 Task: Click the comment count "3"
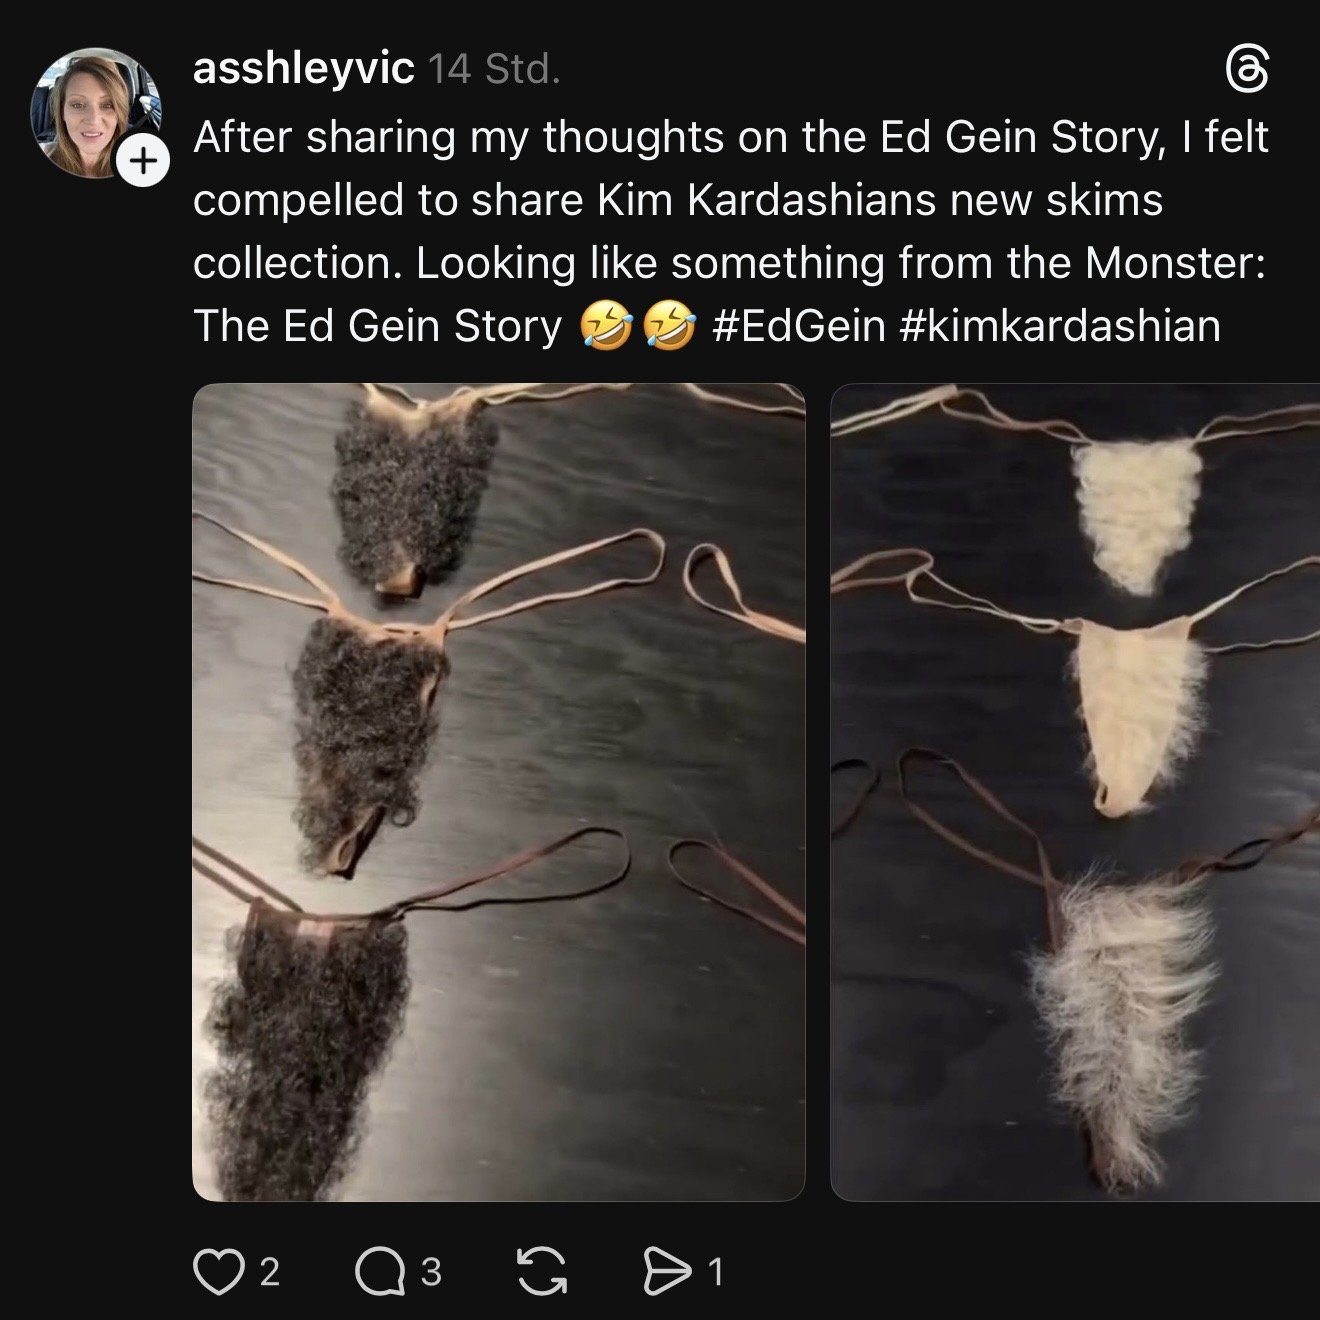coord(431,1272)
